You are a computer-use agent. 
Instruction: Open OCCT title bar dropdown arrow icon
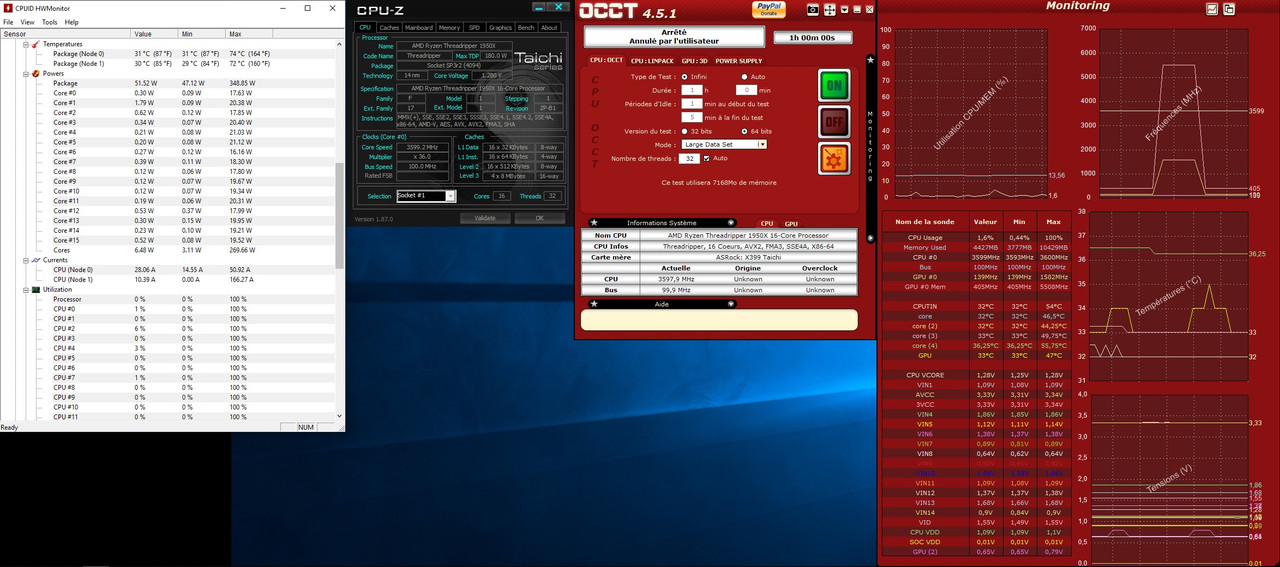point(846,10)
